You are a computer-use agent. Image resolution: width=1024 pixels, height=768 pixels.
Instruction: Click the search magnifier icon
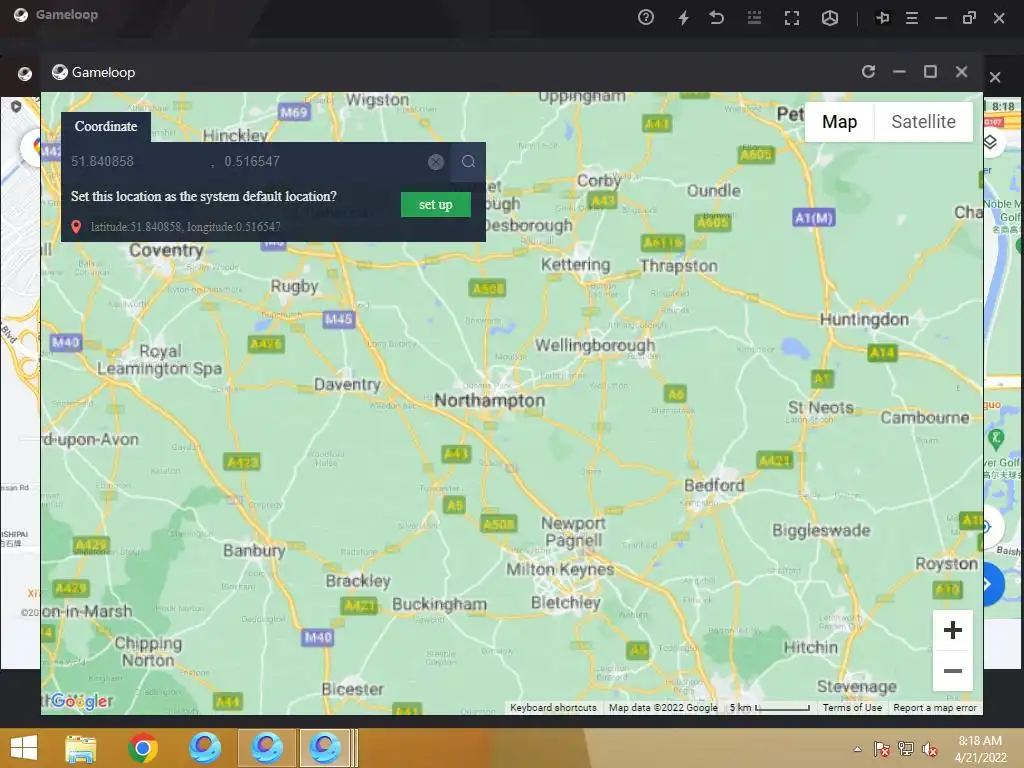468,161
